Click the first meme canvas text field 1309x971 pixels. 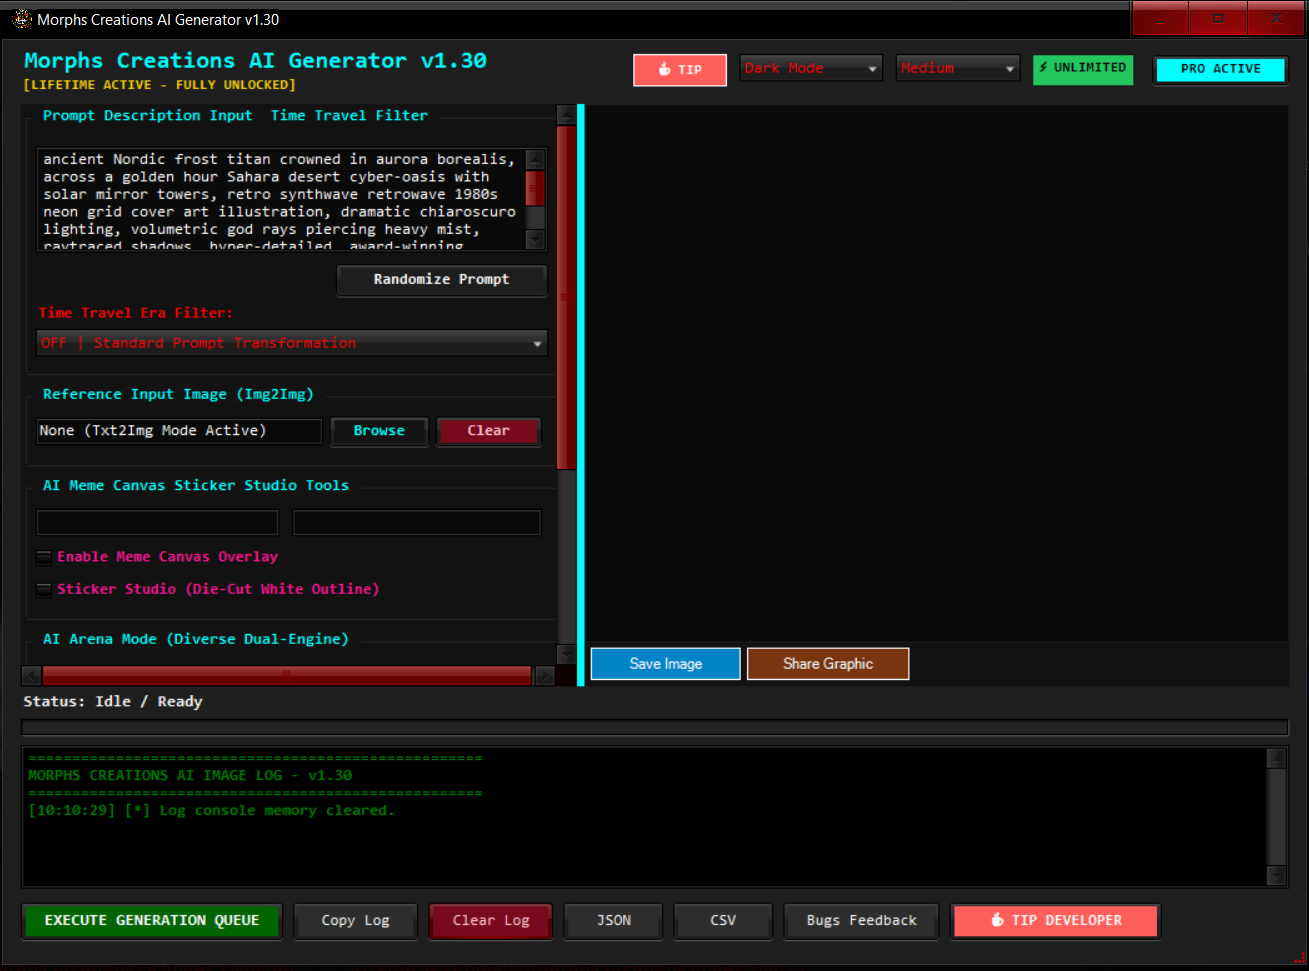tap(157, 522)
